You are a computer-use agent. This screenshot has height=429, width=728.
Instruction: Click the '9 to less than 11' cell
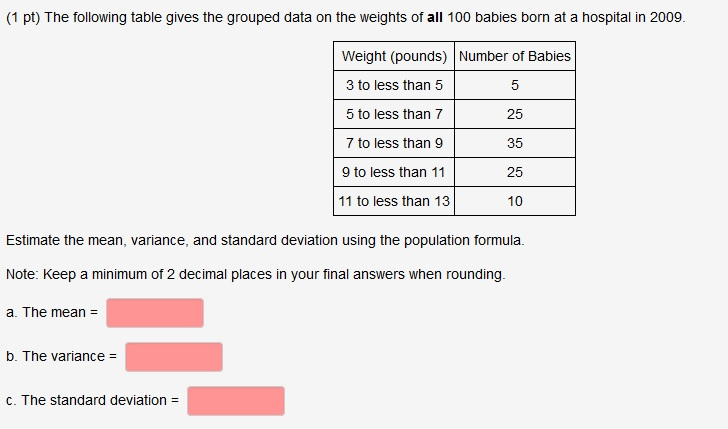pos(394,172)
